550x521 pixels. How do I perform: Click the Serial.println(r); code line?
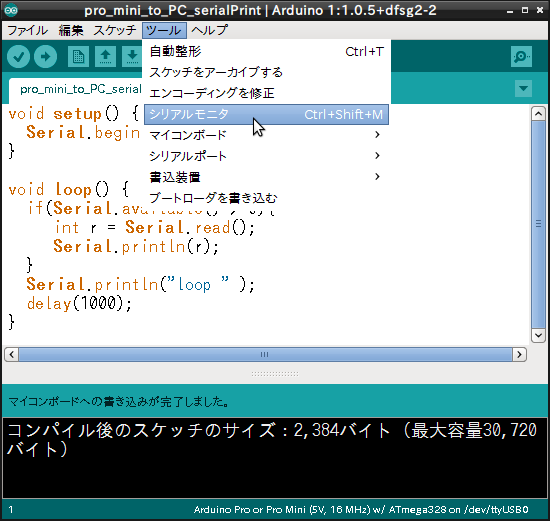pos(136,246)
